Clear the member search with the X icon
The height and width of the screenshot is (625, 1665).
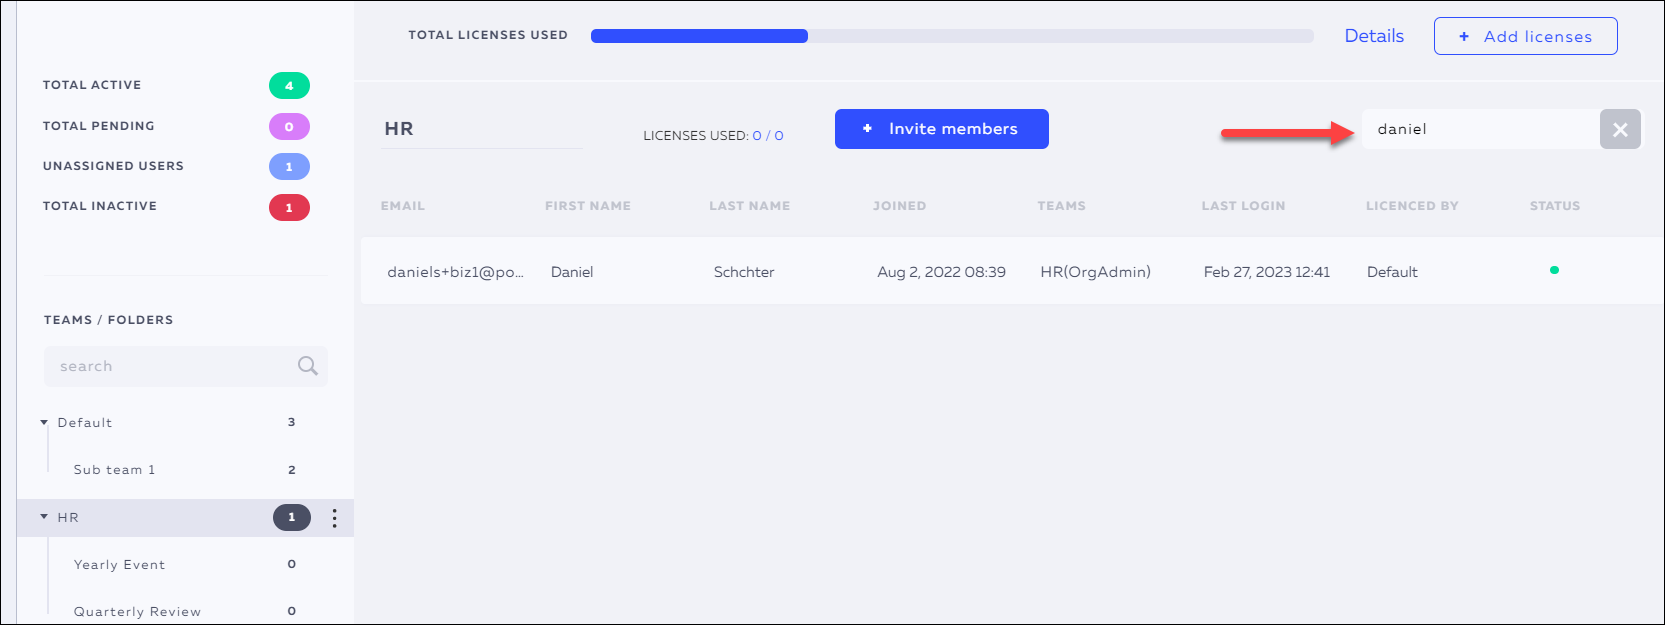[x=1620, y=129]
